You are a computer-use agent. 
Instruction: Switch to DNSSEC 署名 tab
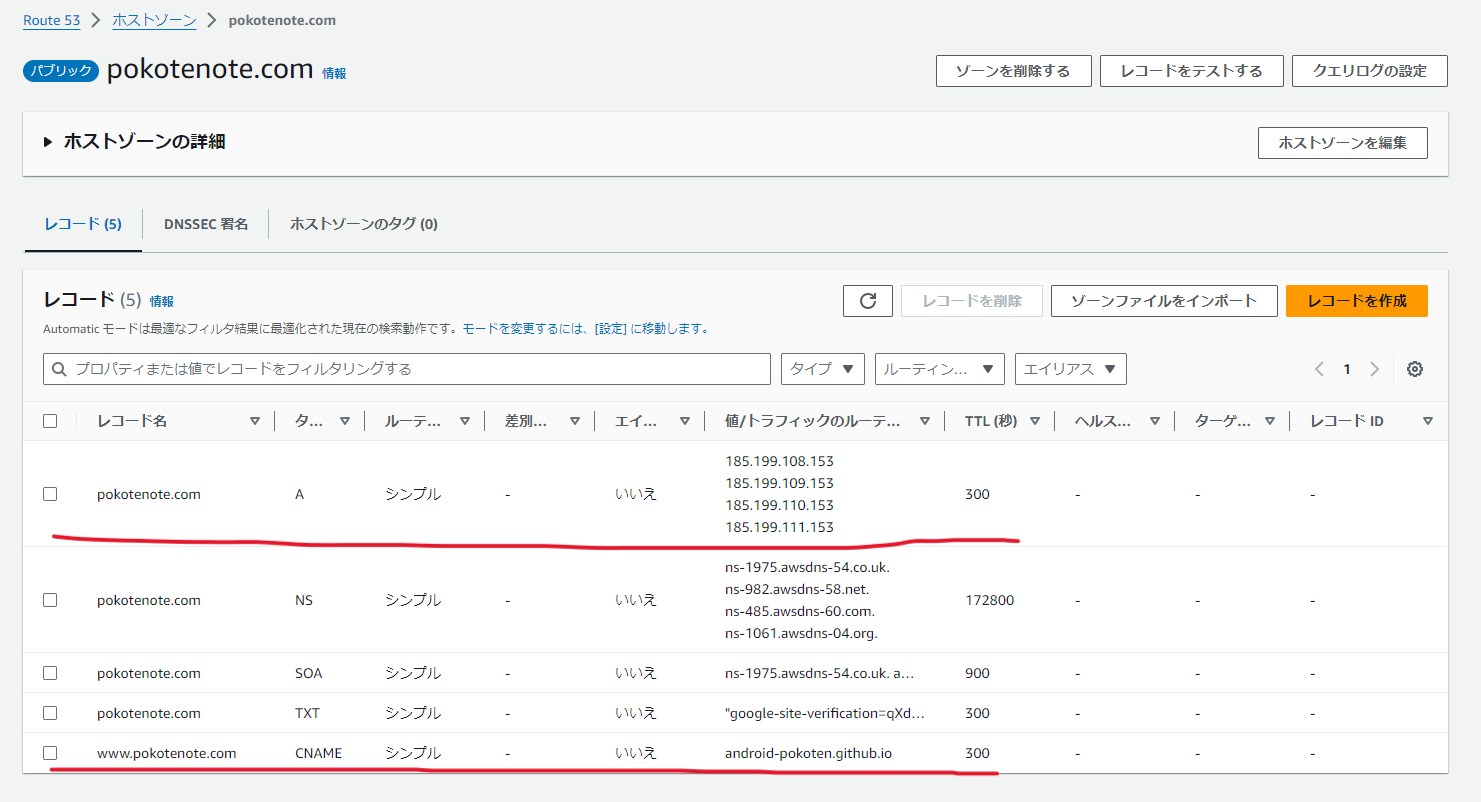206,224
